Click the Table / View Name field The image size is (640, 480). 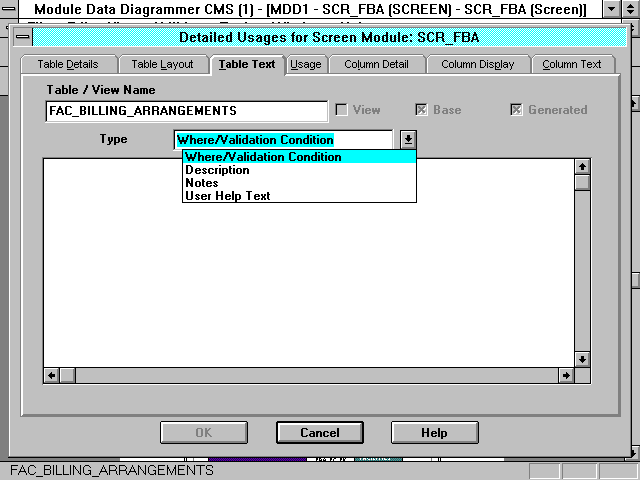tap(186, 111)
